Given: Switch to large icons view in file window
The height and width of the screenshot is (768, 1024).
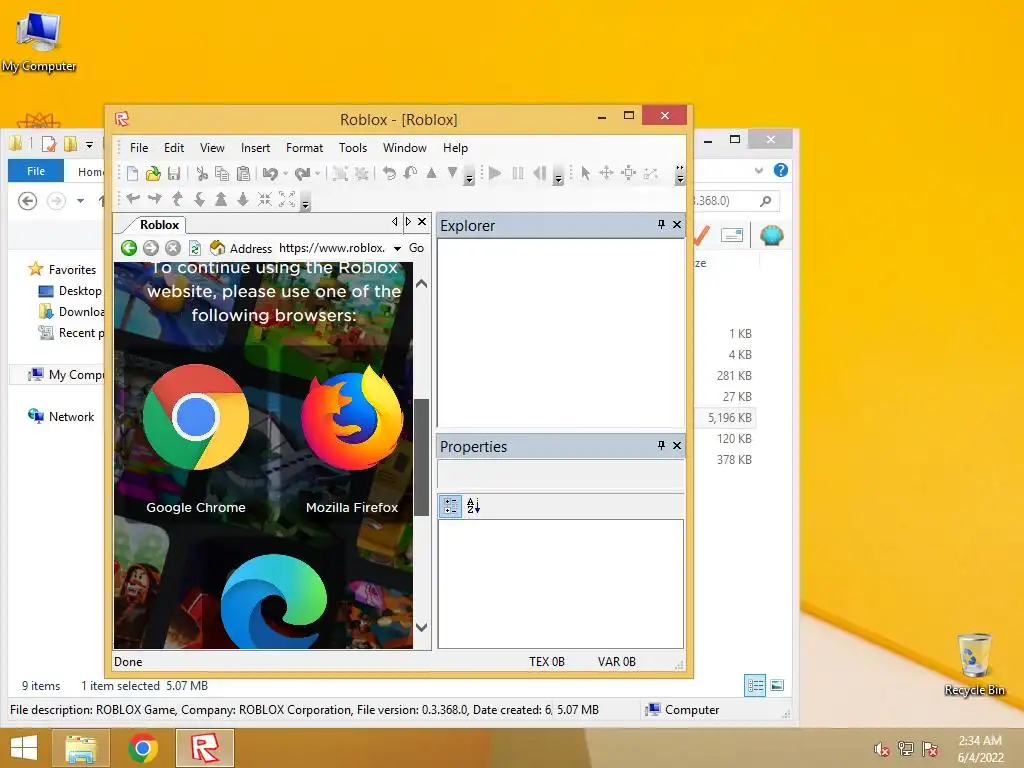Looking at the screenshot, I should click(777, 685).
